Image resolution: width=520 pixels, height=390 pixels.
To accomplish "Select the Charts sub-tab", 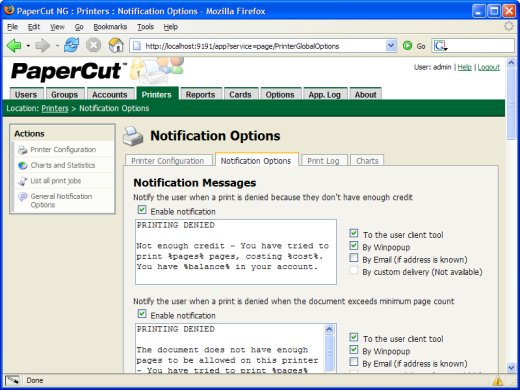I will pos(367,161).
